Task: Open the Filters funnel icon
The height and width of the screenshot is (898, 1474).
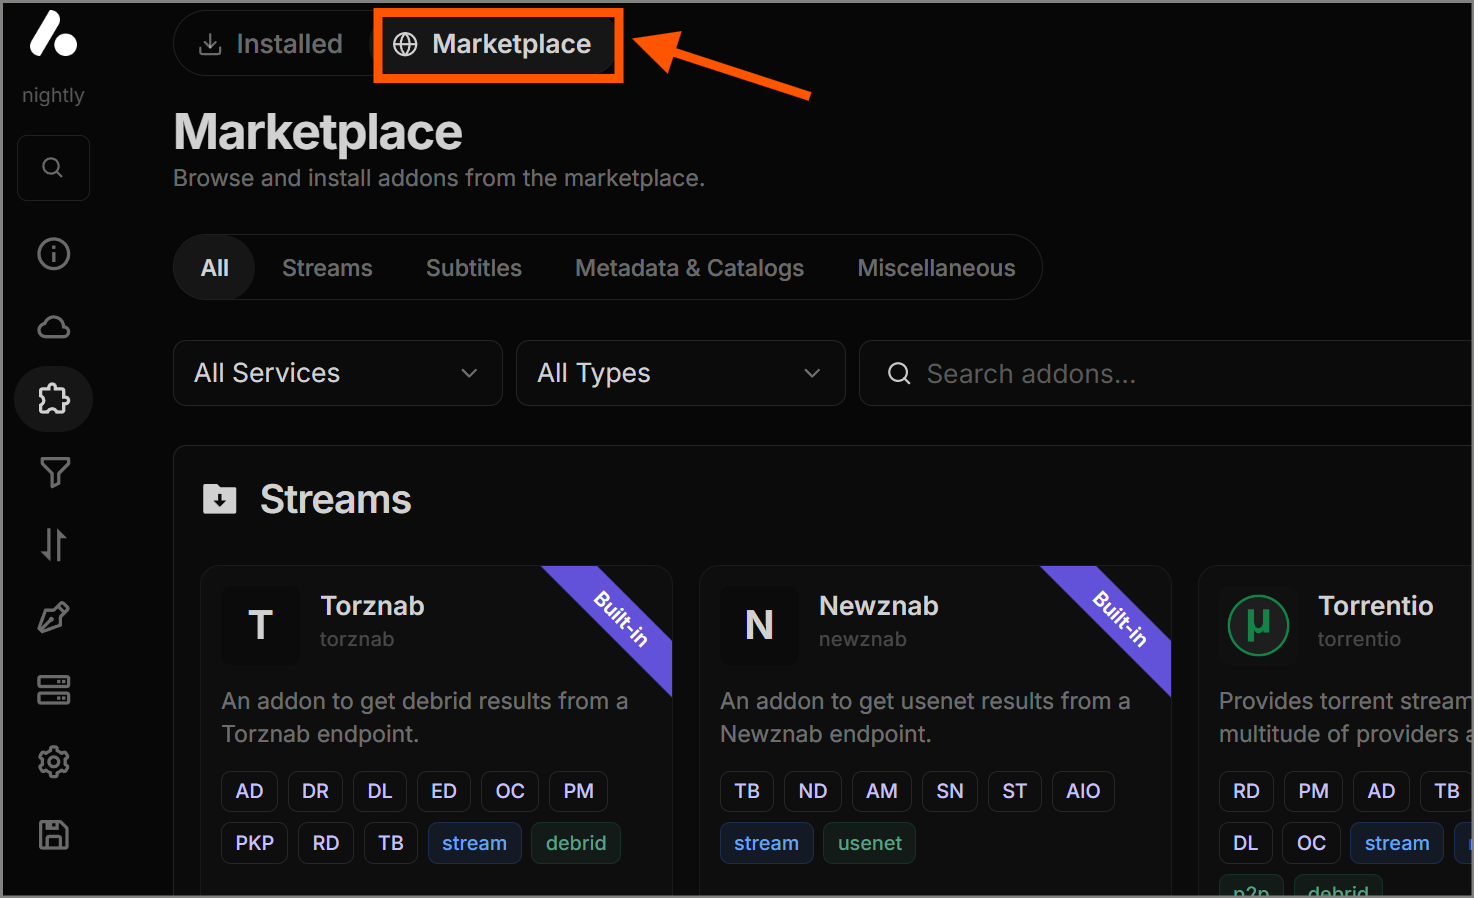Action: [x=54, y=472]
